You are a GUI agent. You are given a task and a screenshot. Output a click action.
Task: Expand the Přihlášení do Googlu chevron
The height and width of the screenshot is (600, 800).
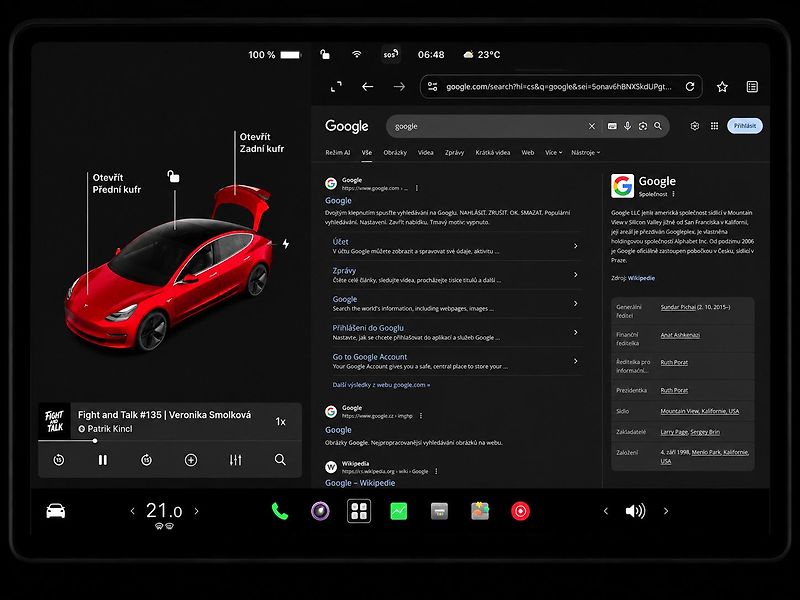[576, 332]
